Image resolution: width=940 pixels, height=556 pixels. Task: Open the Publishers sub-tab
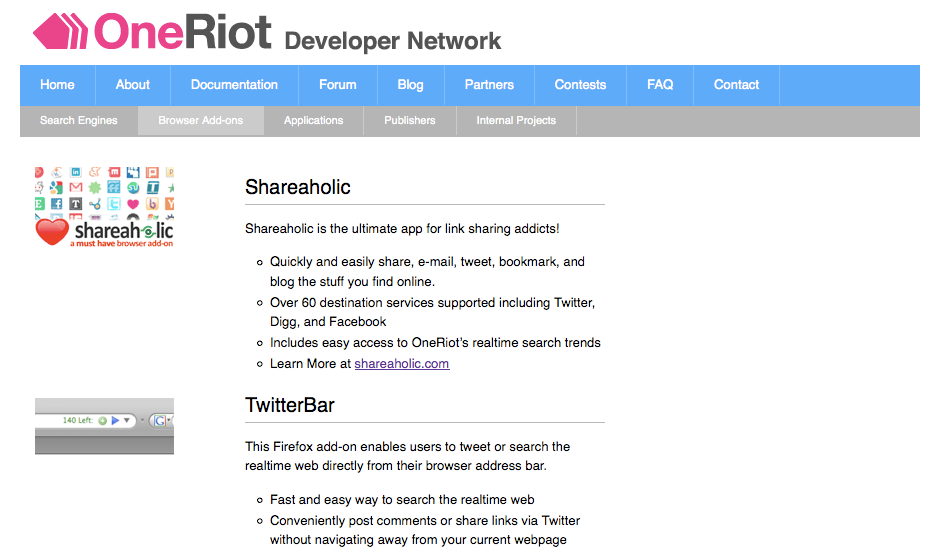click(x=410, y=121)
